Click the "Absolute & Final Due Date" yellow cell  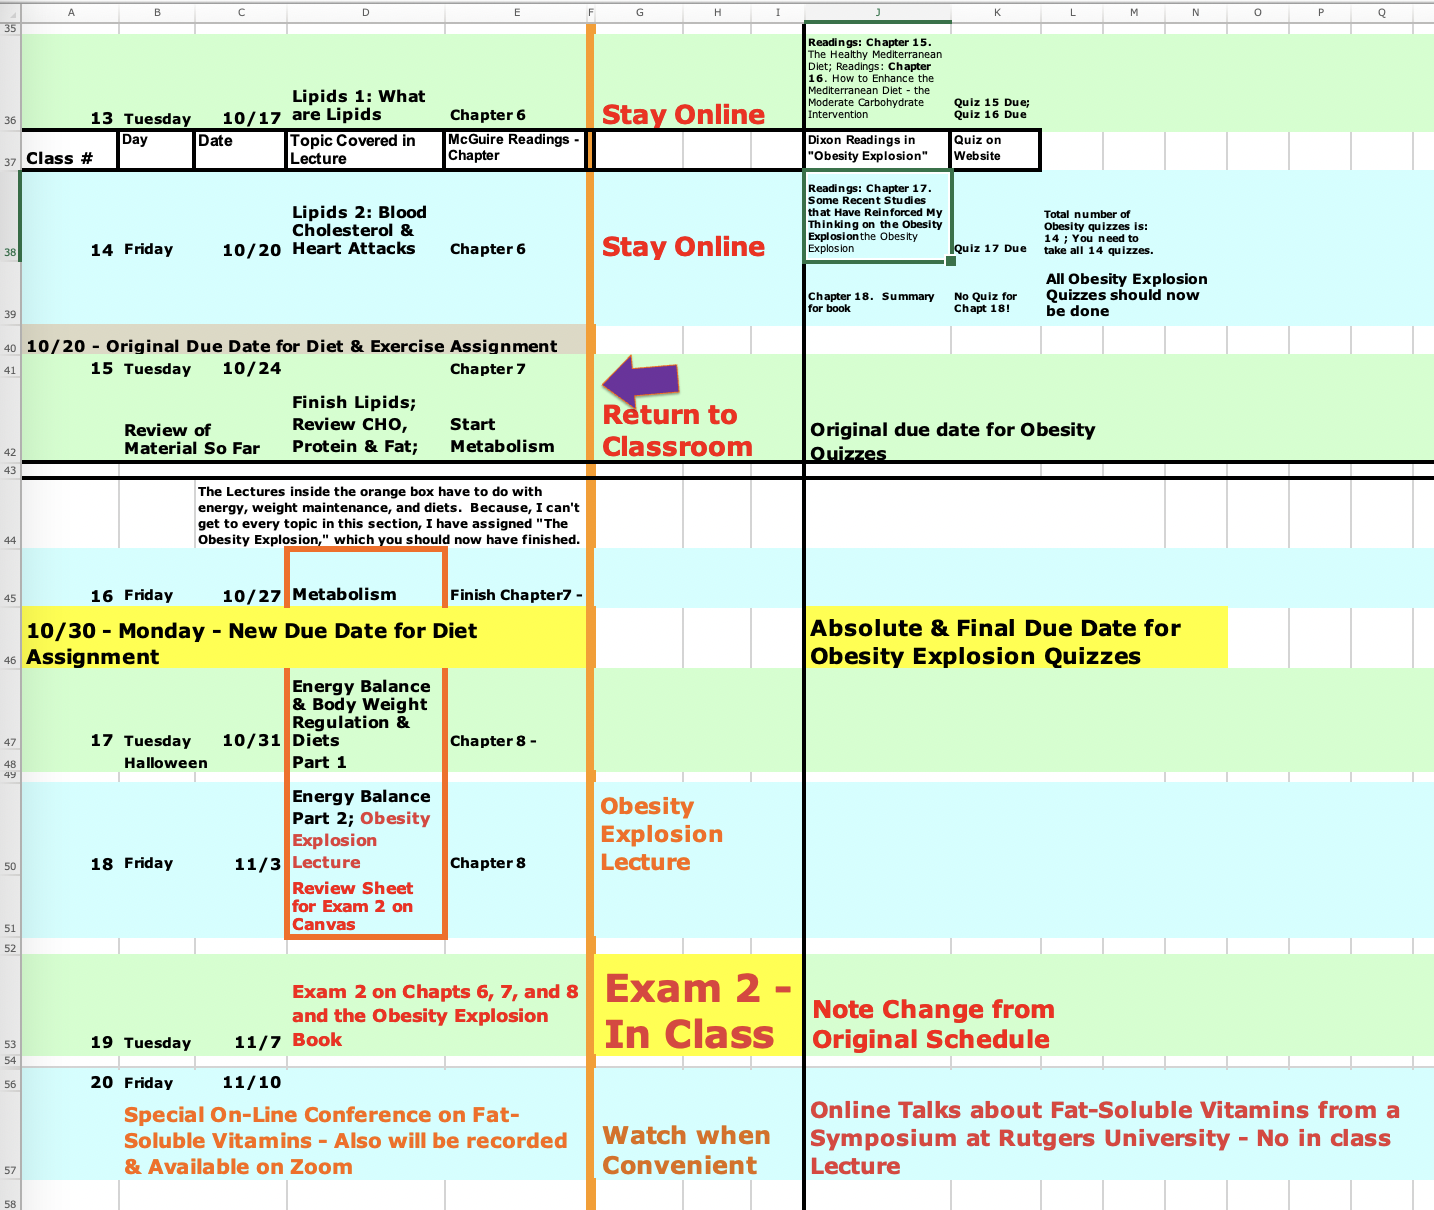pos(1015,641)
